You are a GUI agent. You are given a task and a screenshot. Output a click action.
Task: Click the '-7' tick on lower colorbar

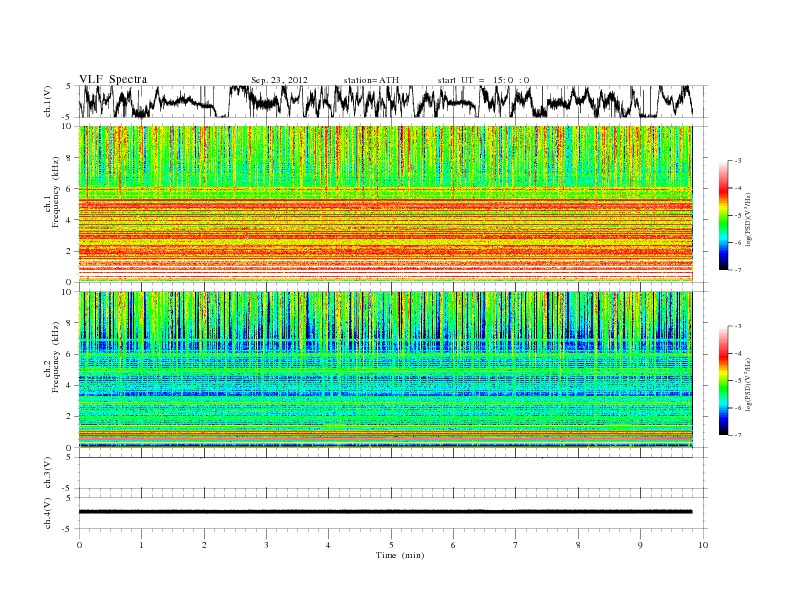tap(738, 435)
